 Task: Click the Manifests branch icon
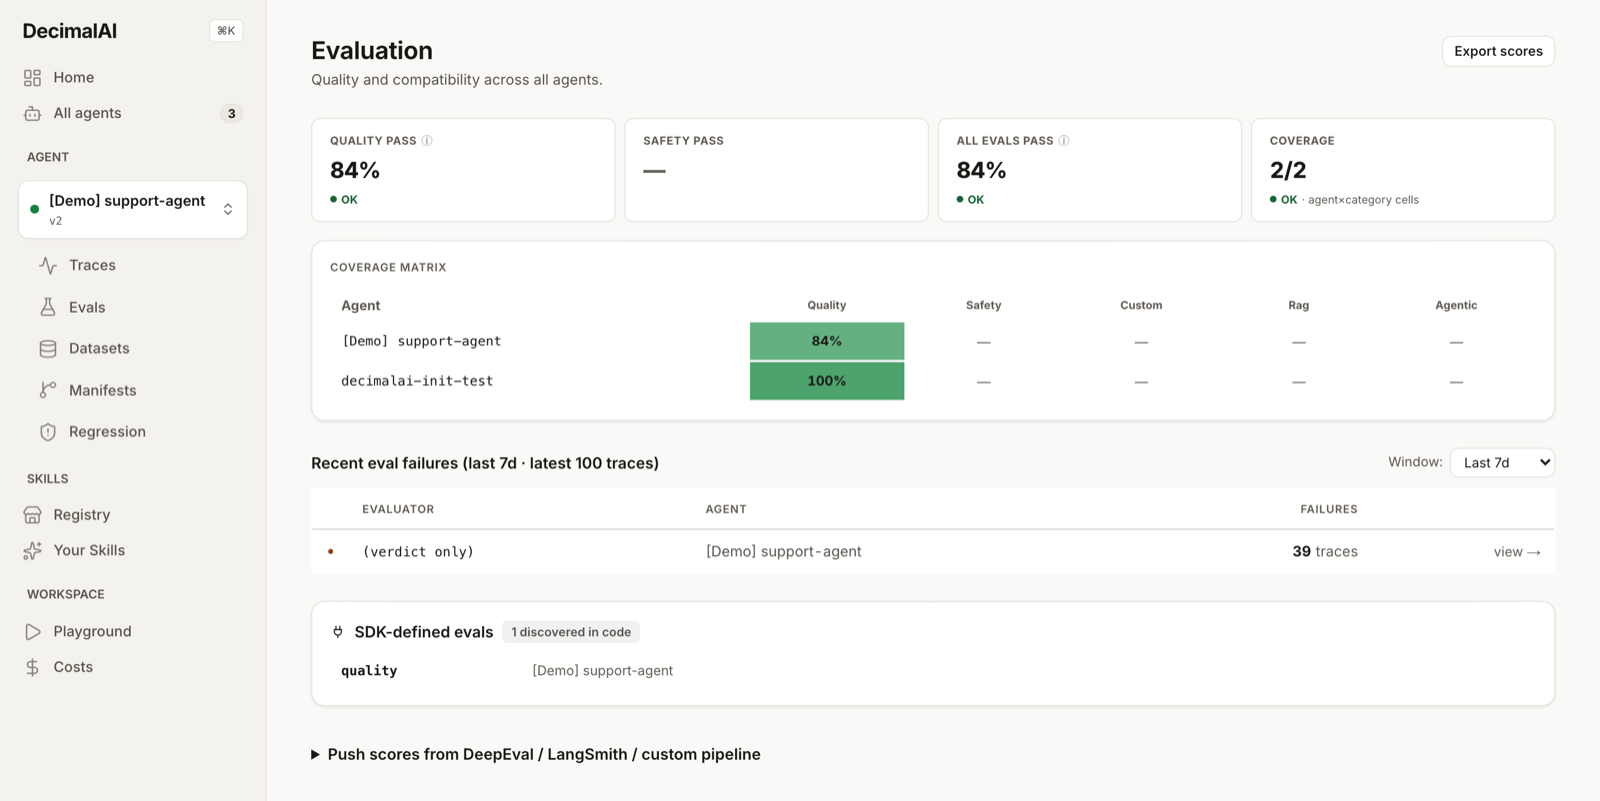click(x=48, y=390)
